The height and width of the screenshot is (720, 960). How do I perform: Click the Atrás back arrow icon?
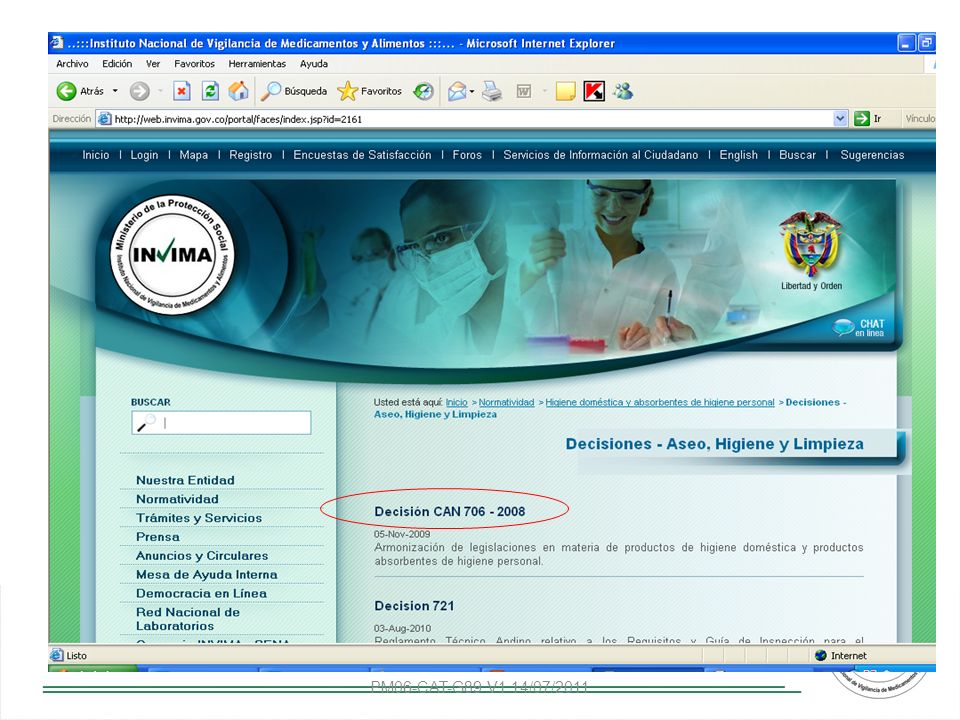click(x=66, y=91)
